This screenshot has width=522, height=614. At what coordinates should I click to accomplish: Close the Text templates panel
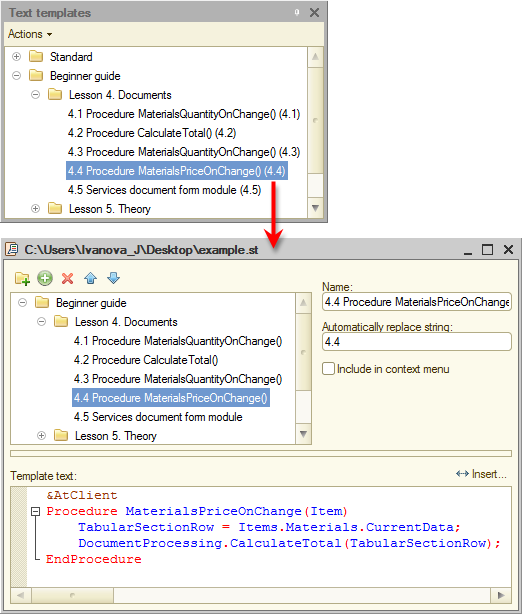314,13
